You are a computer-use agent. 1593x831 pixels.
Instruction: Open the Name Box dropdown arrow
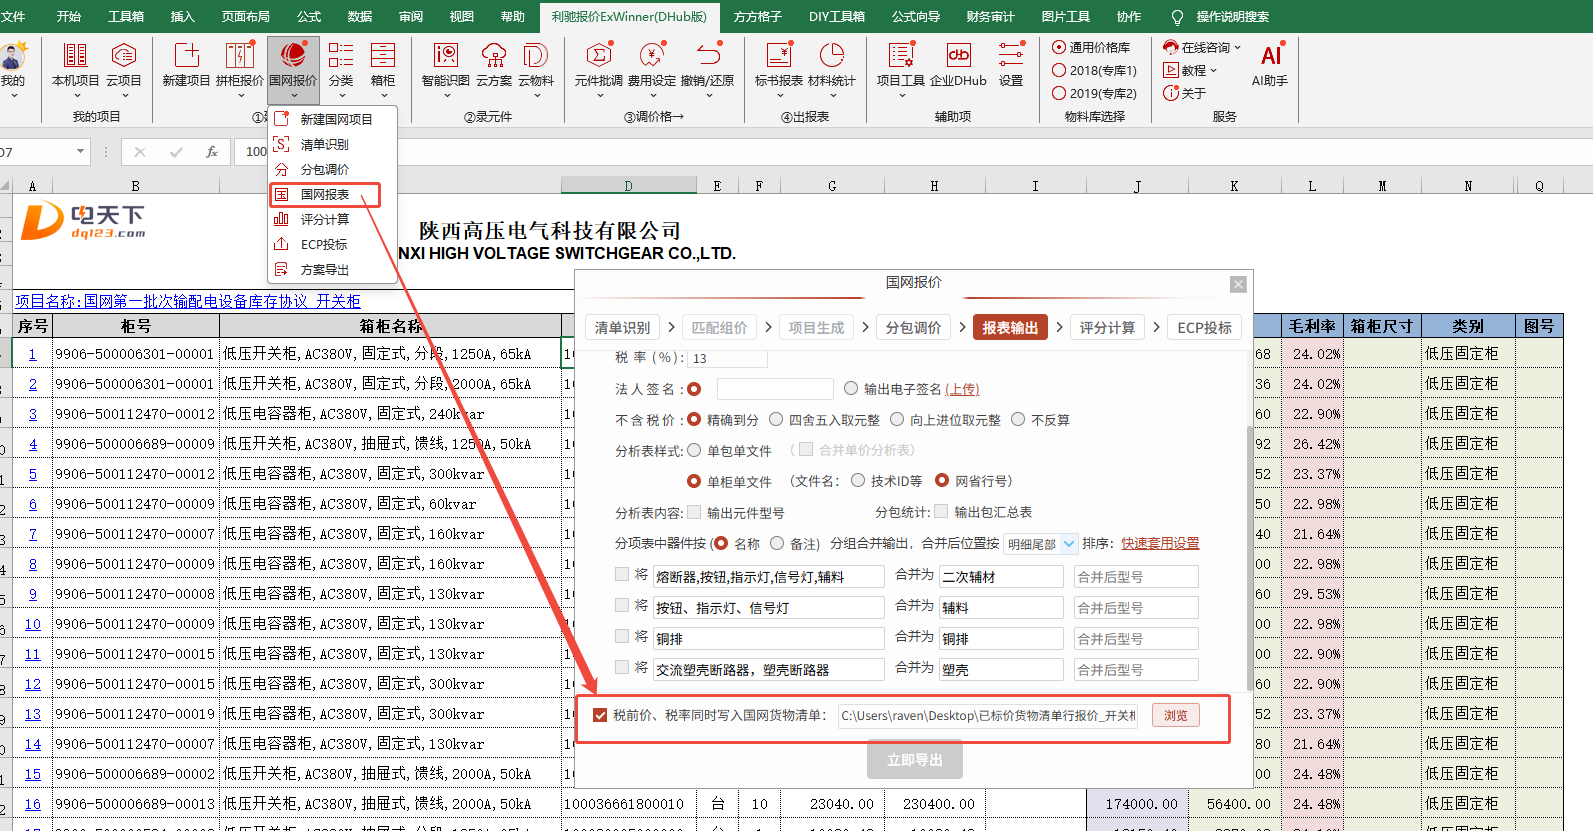tap(81, 152)
